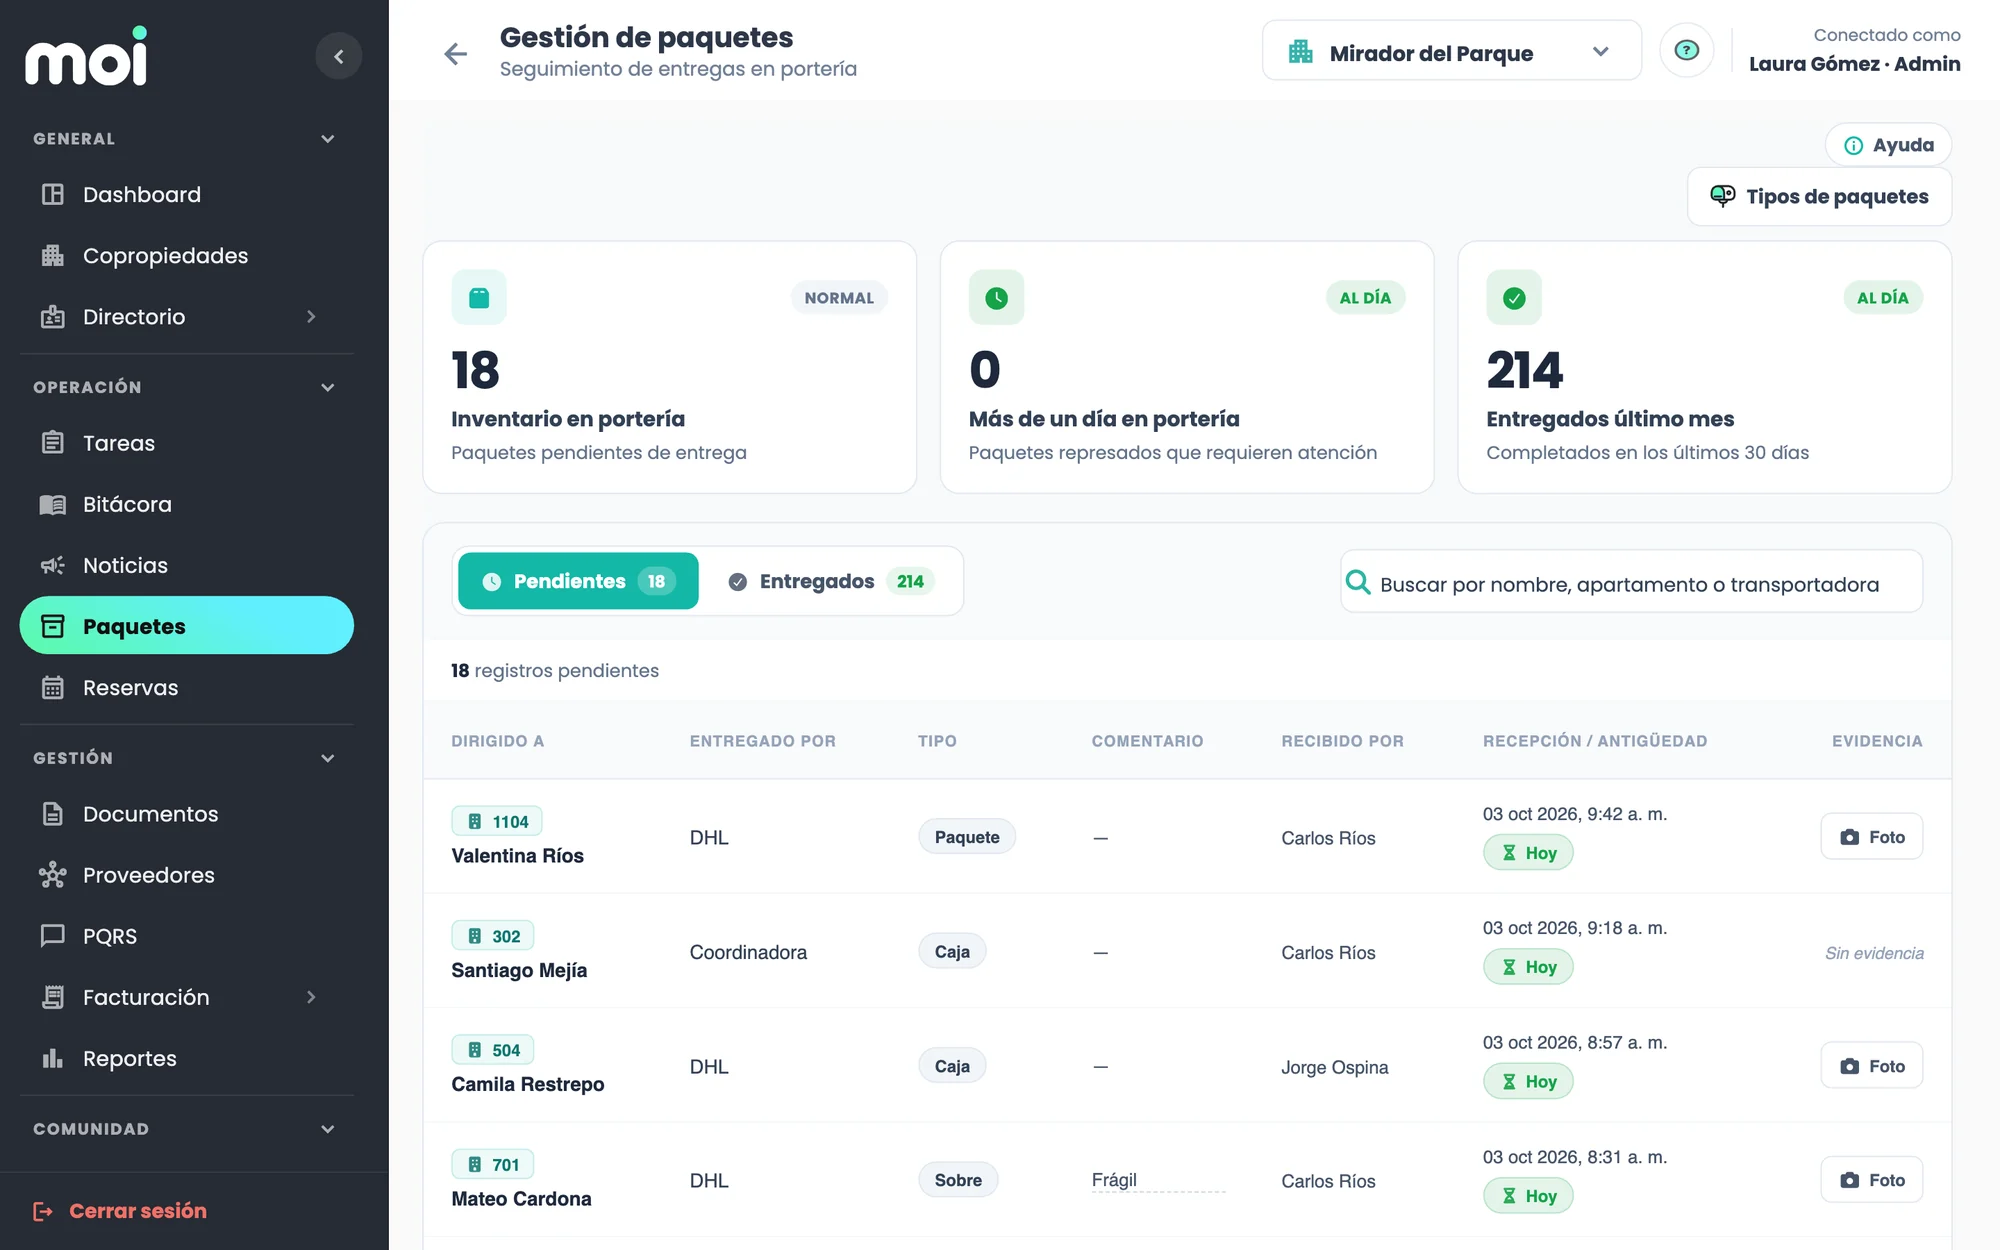The width and height of the screenshot is (2000, 1250).
Task: Sort by the DIRIGIDO A column header
Action: (497, 741)
